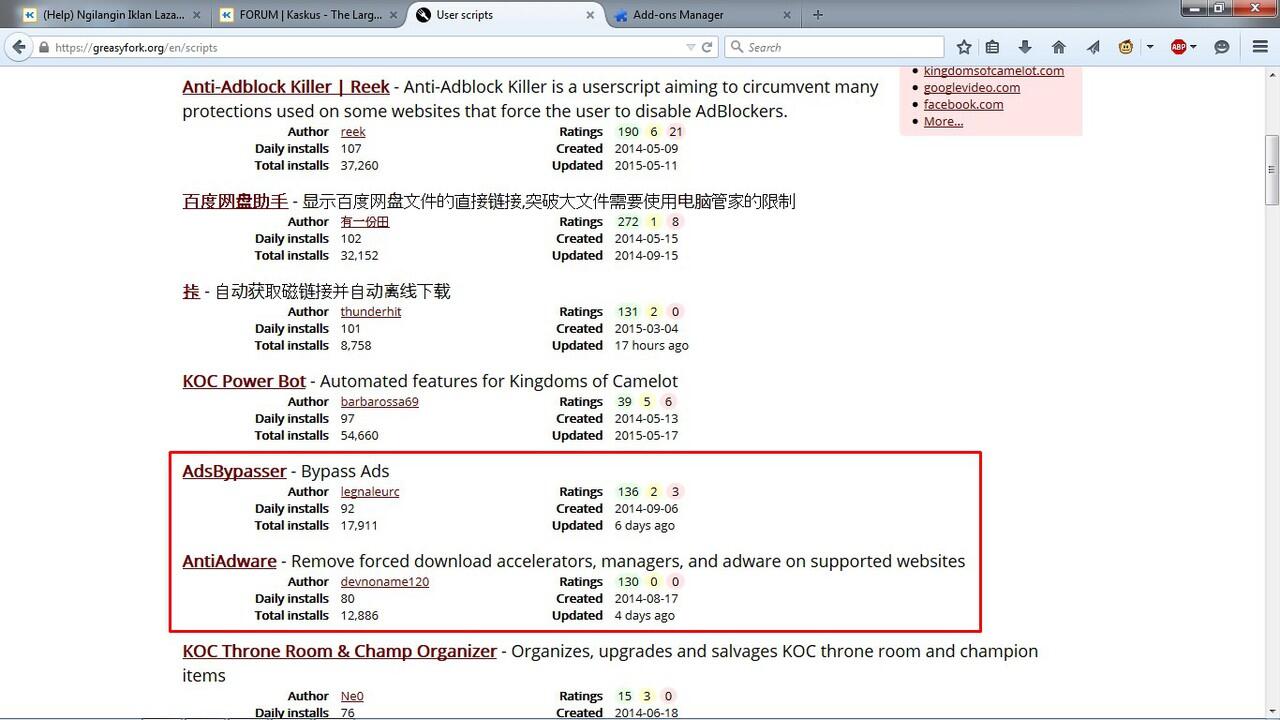Click the paper plane share icon

(x=1093, y=47)
